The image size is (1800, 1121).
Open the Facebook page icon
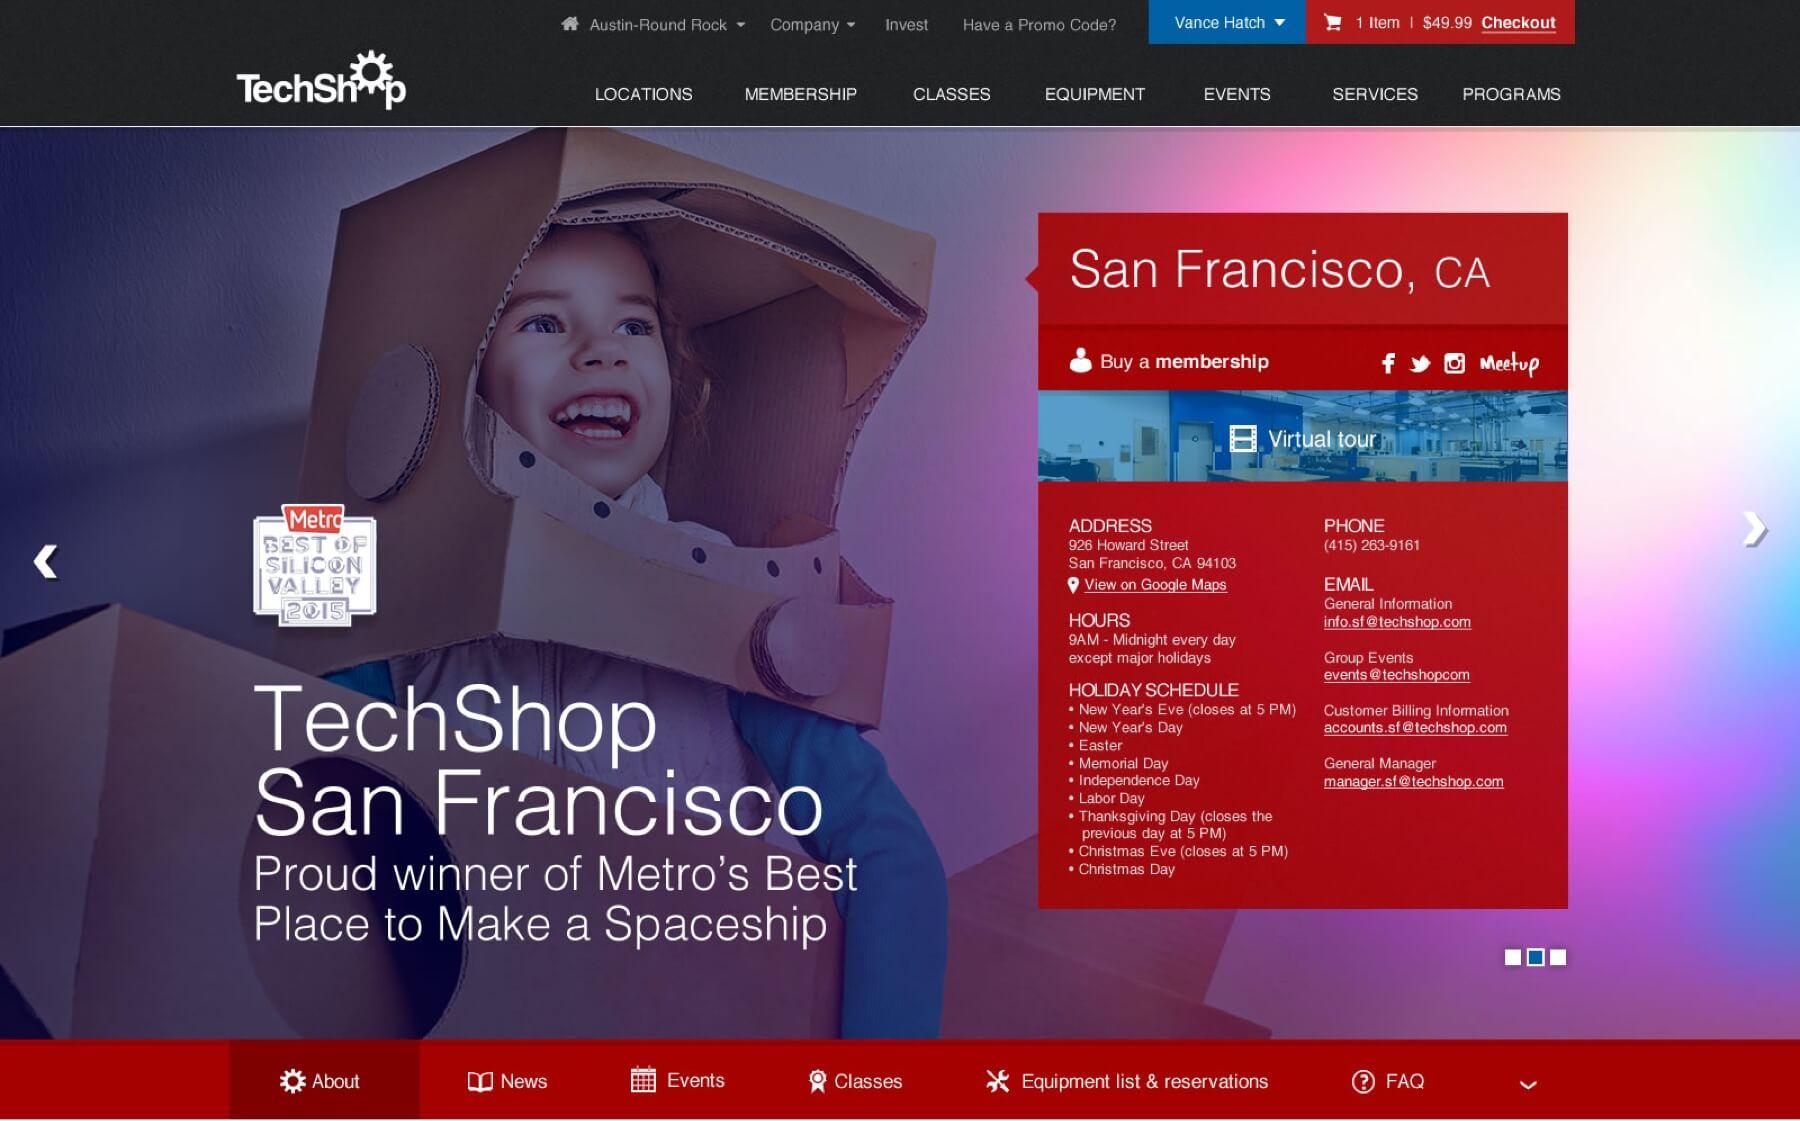pyautogui.click(x=1388, y=363)
